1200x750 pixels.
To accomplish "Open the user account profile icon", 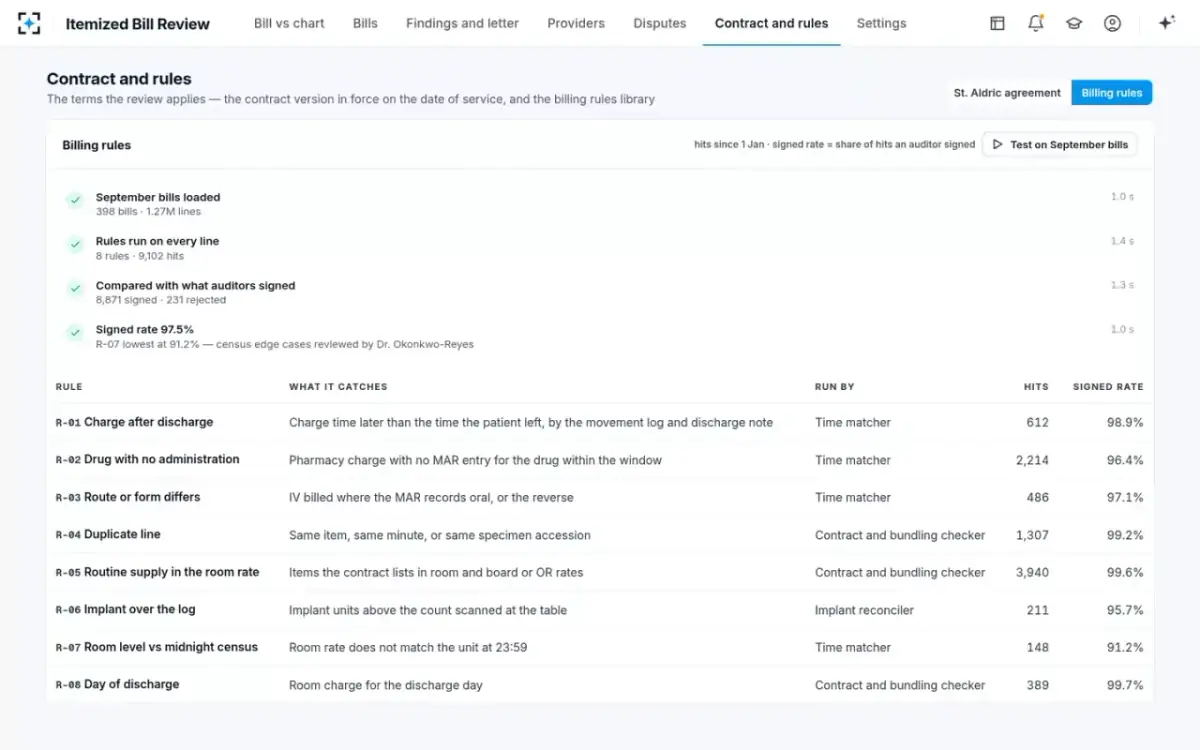I will coord(1112,23).
